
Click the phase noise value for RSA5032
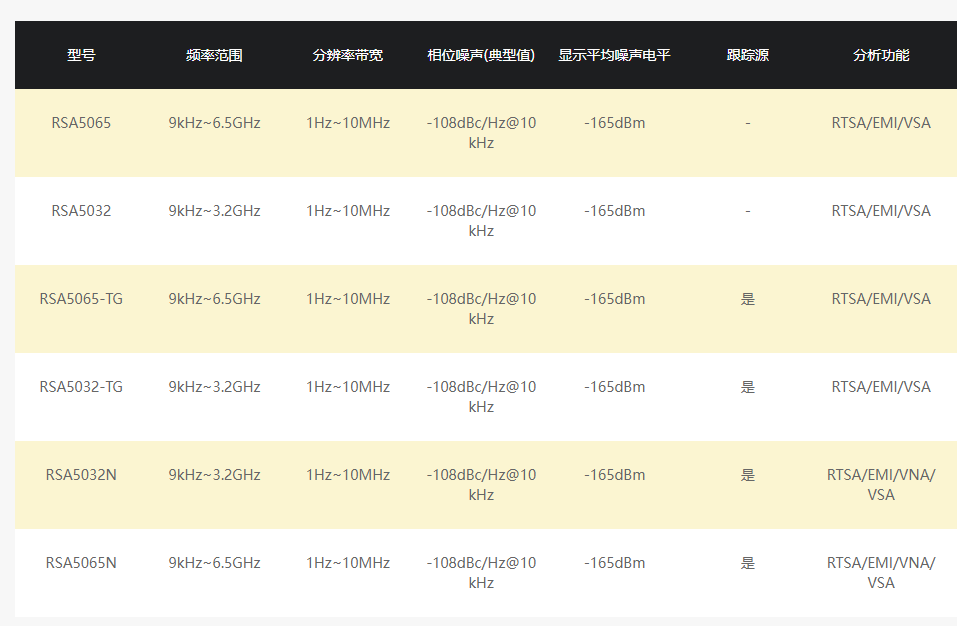click(x=481, y=220)
